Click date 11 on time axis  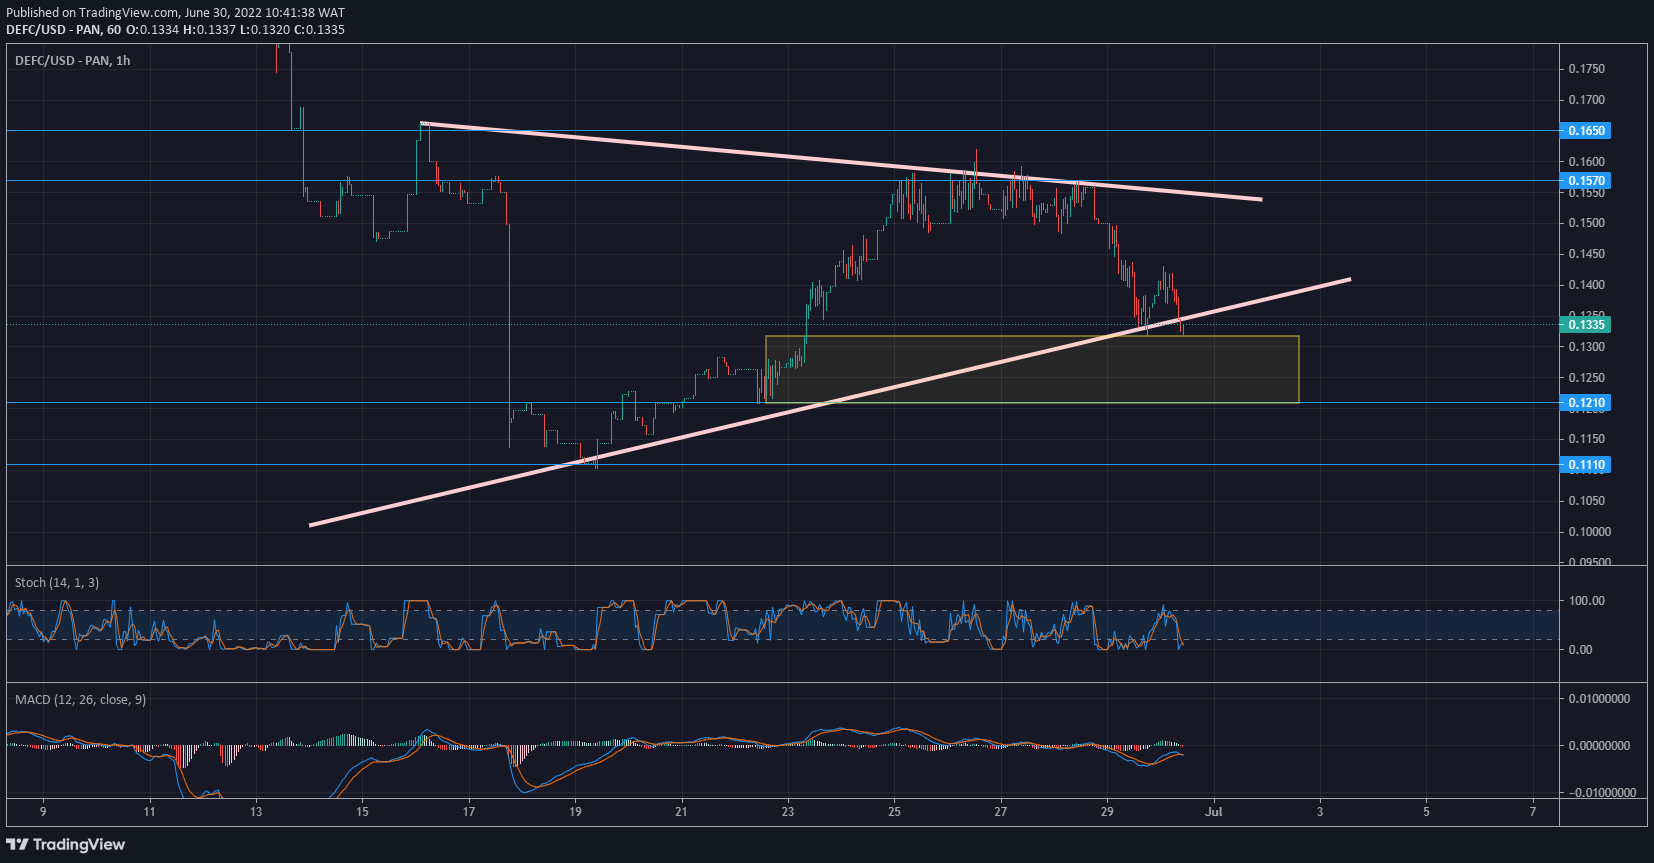pyautogui.click(x=149, y=812)
